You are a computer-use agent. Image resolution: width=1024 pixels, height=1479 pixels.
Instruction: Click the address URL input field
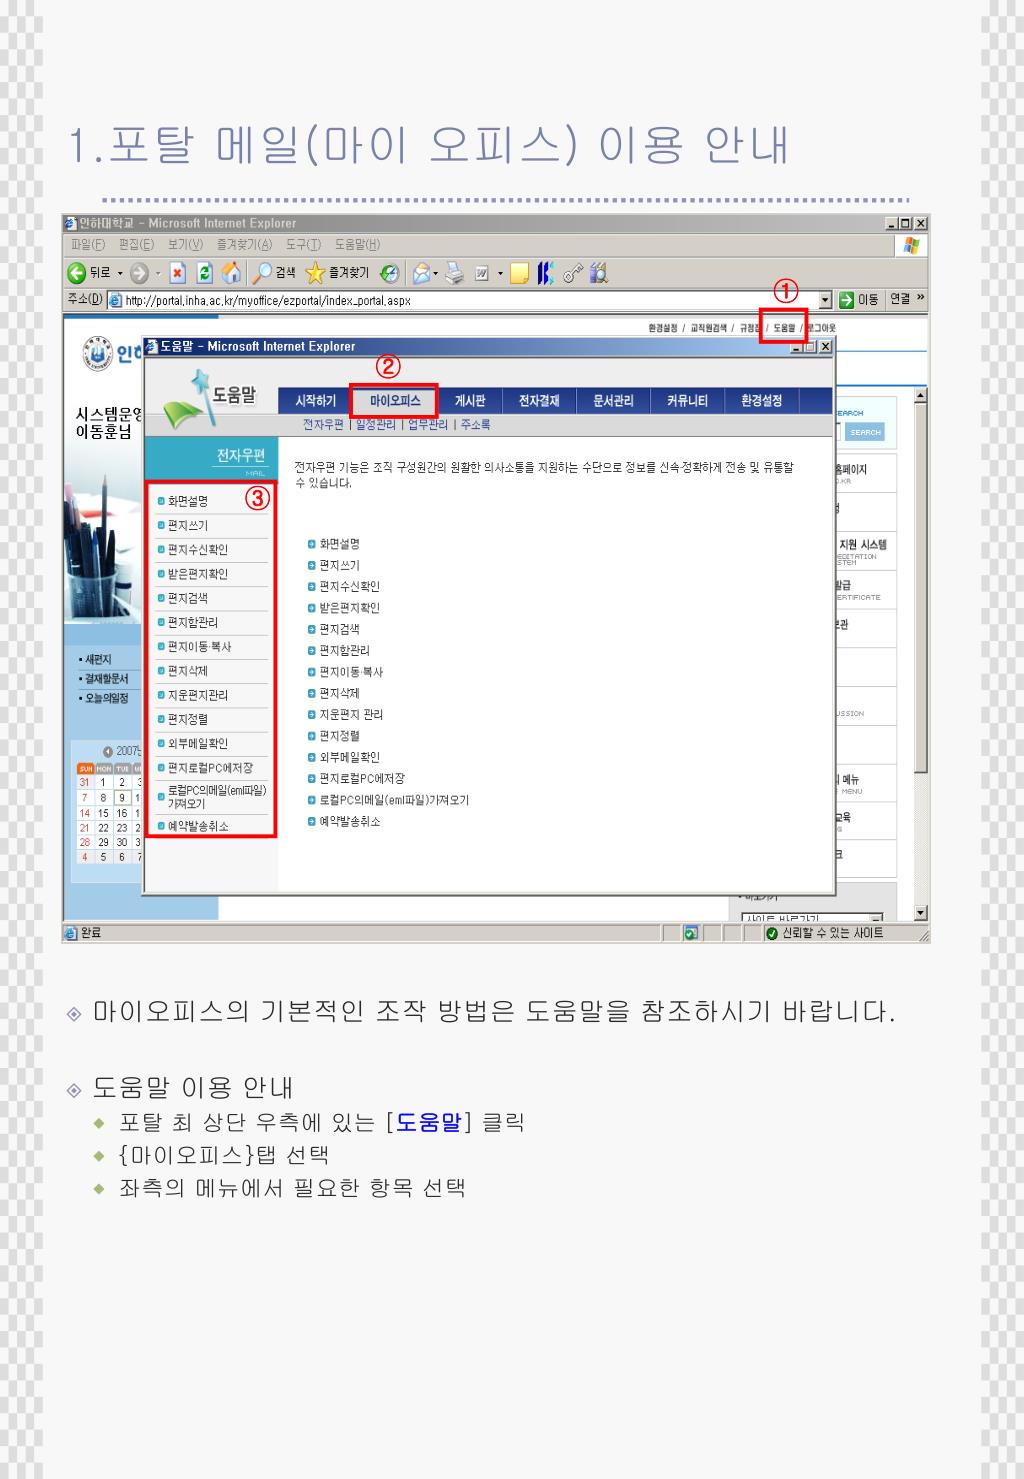click(x=470, y=300)
